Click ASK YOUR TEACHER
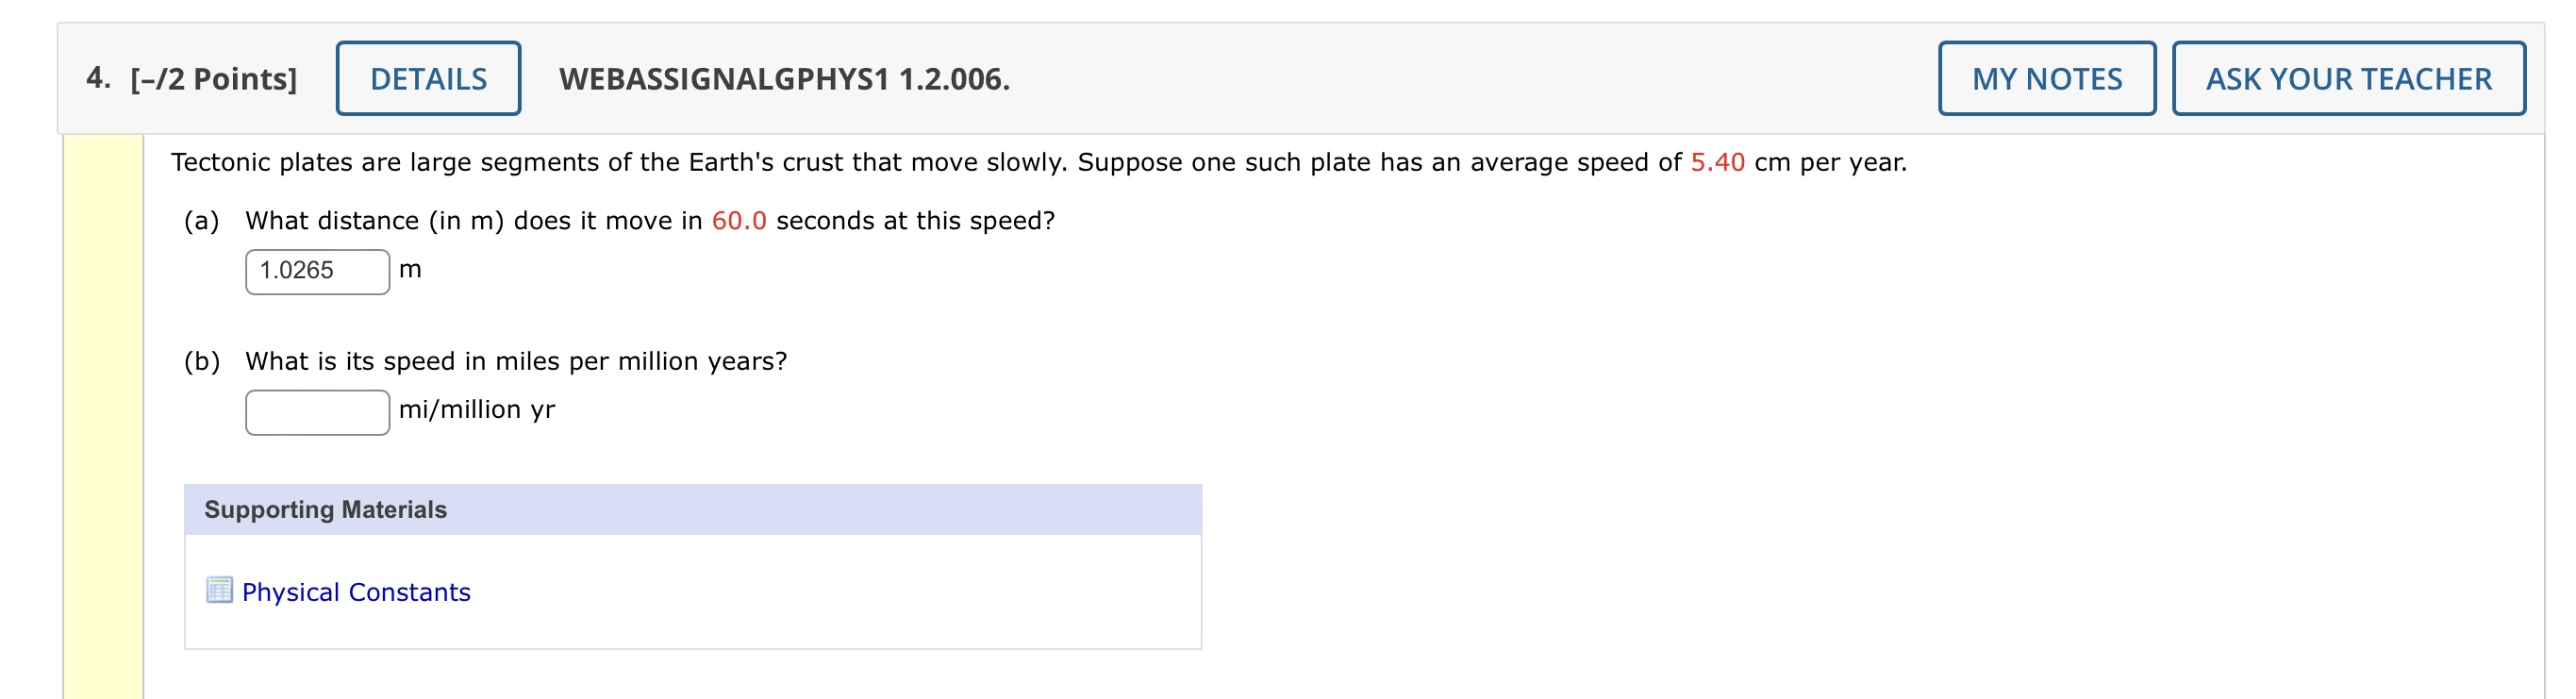Image resolution: width=2576 pixels, height=699 pixels. [2347, 78]
